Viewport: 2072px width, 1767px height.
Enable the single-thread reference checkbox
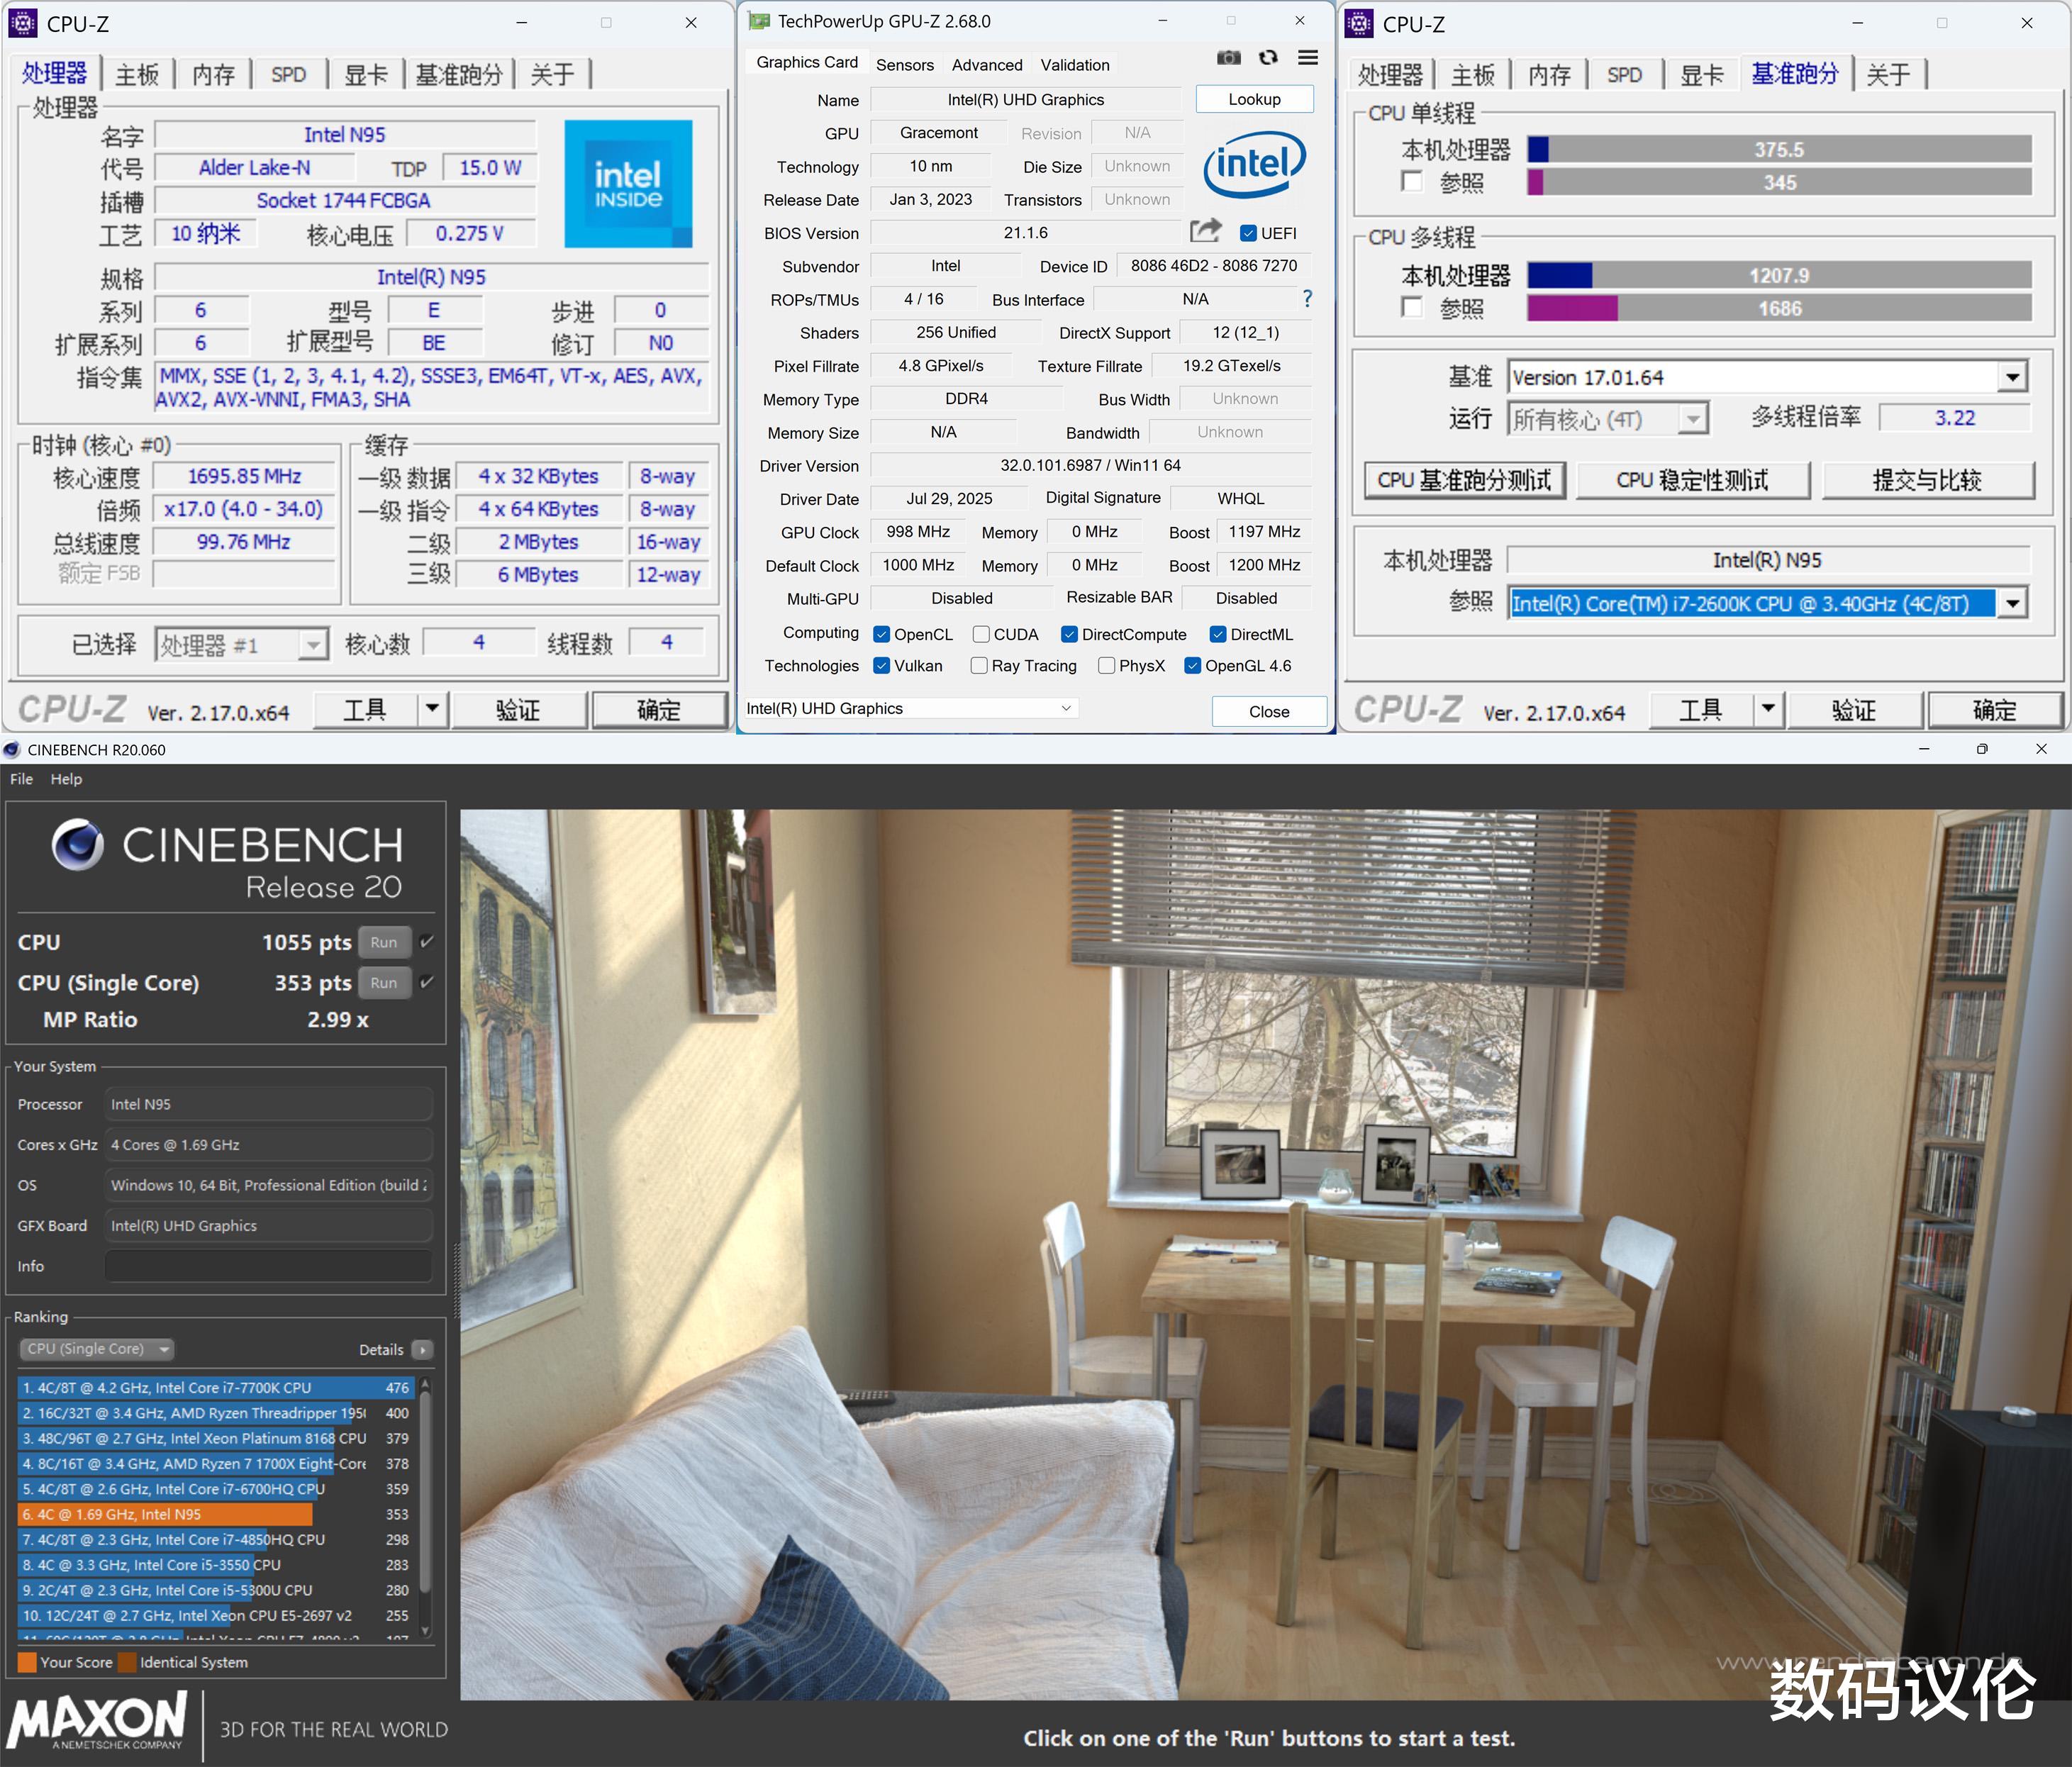tap(1412, 182)
